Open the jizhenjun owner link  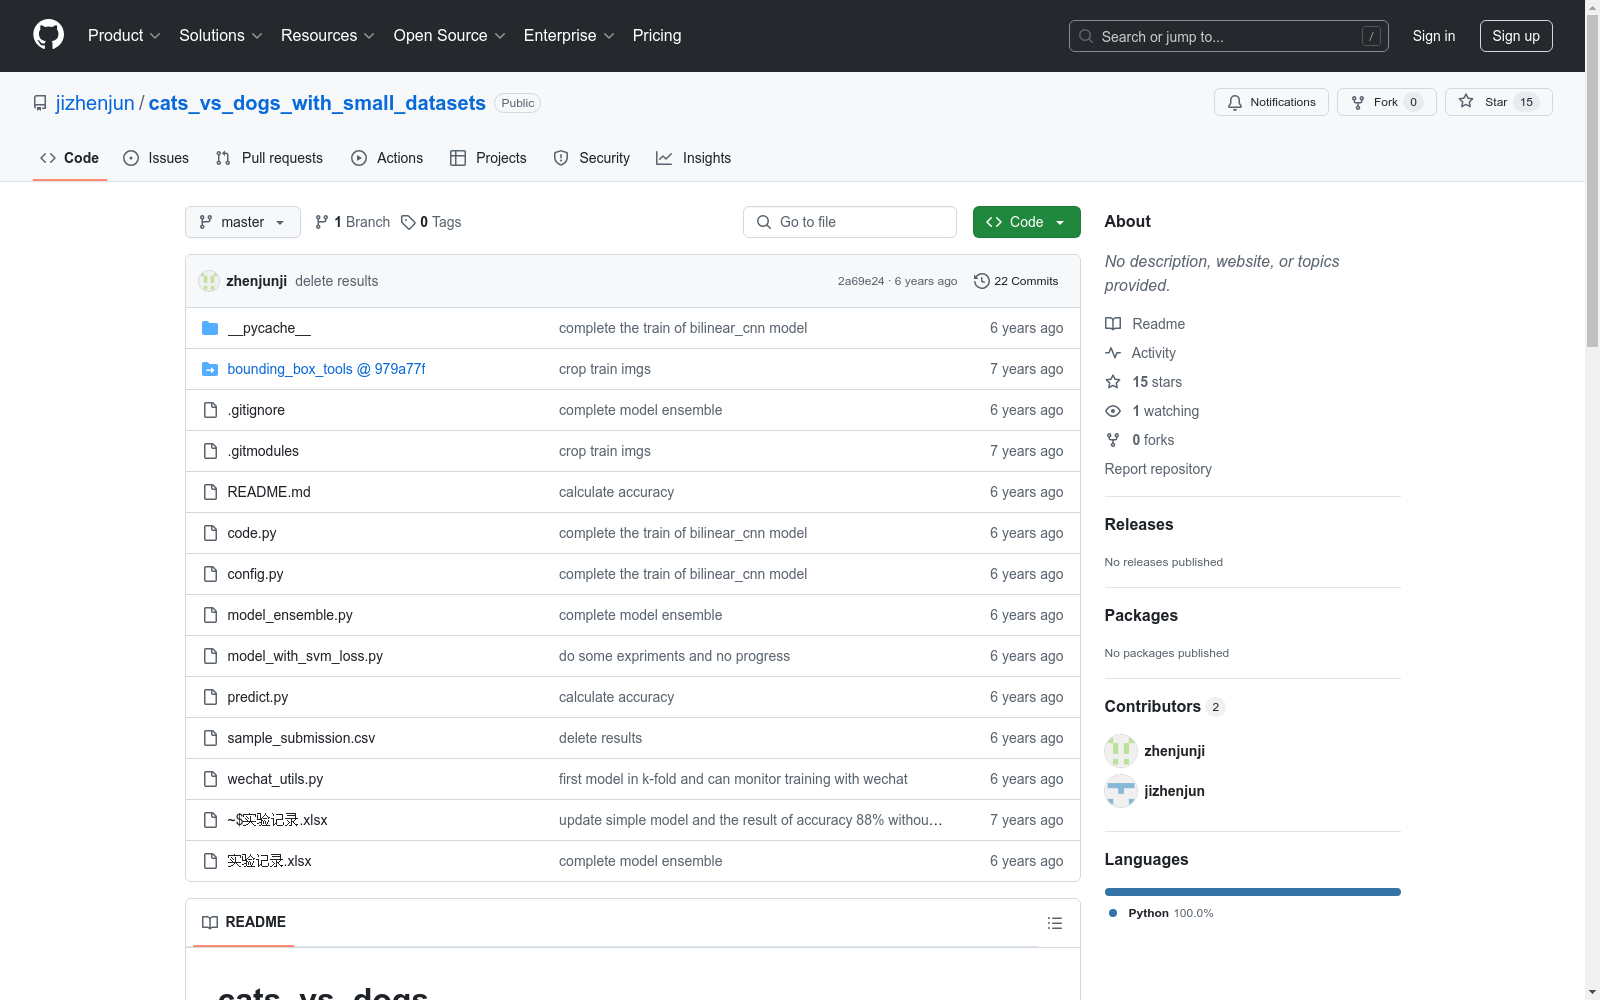coord(95,103)
